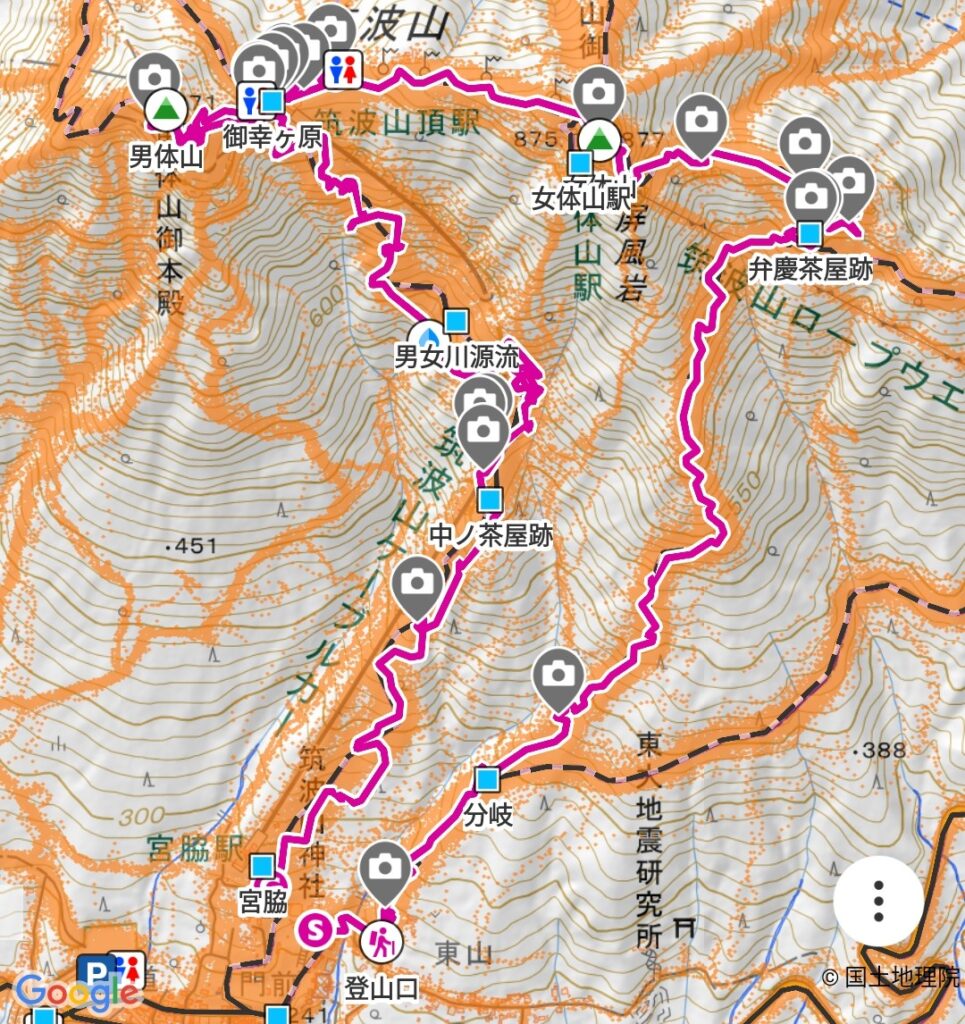Select the blue waypoint square at 宮脇
965x1024 pixels.
coord(262,867)
